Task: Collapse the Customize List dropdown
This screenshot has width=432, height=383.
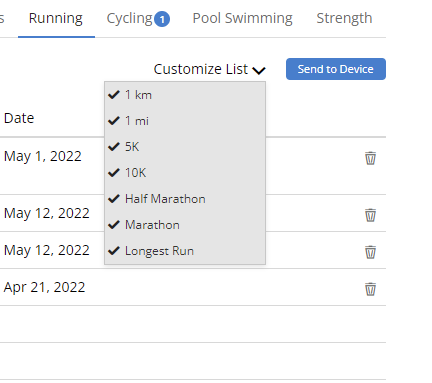Action: click(x=209, y=69)
